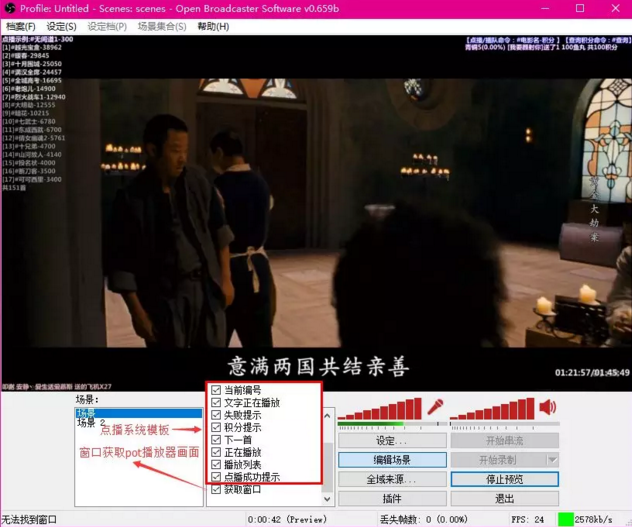Click the sources list scroll-down arrow
The image size is (632, 527).
(327, 499)
